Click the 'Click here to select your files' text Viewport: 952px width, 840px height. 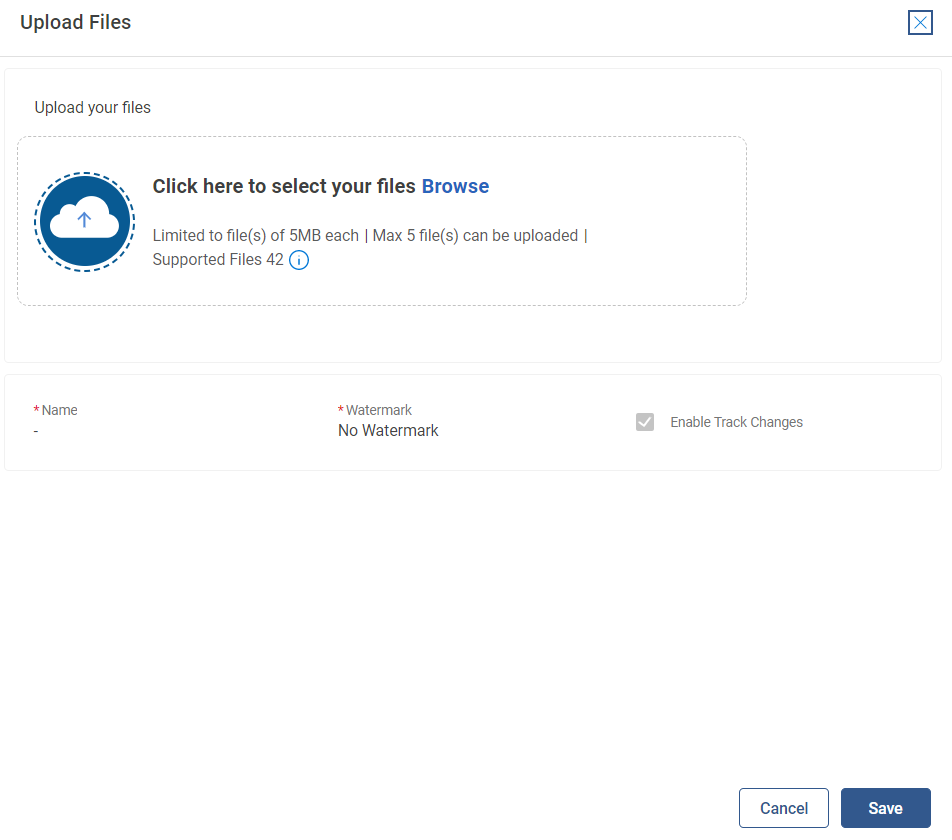coord(284,186)
